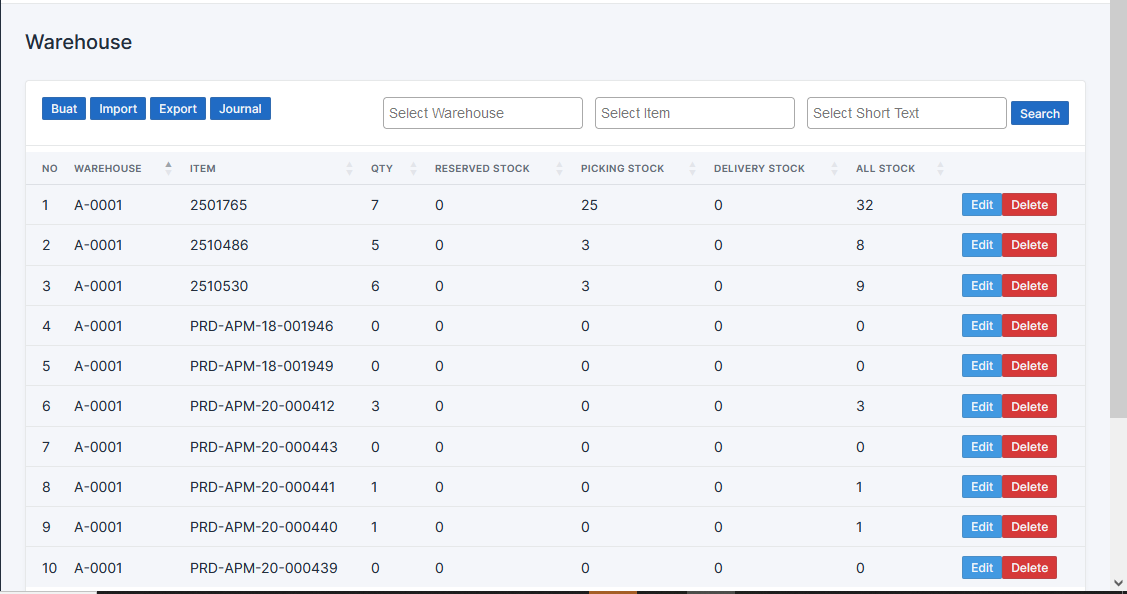The height and width of the screenshot is (594, 1127).
Task: Sort table by Warehouse column arrows
Action: (x=168, y=168)
